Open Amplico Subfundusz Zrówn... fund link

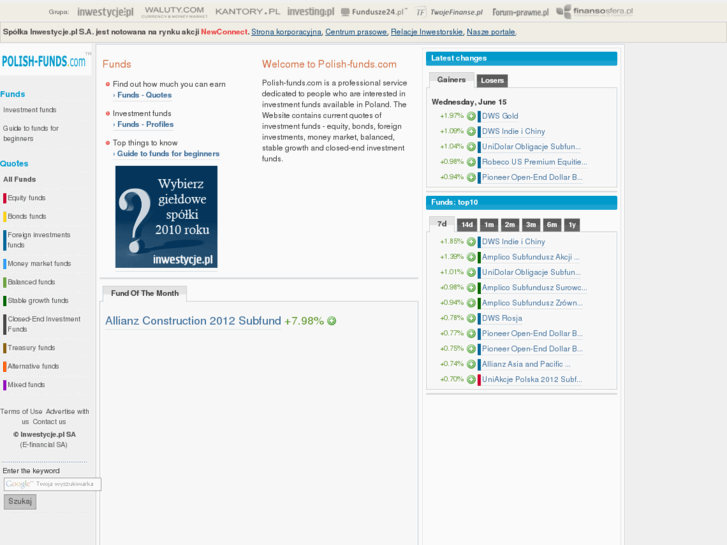[x=532, y=303]
